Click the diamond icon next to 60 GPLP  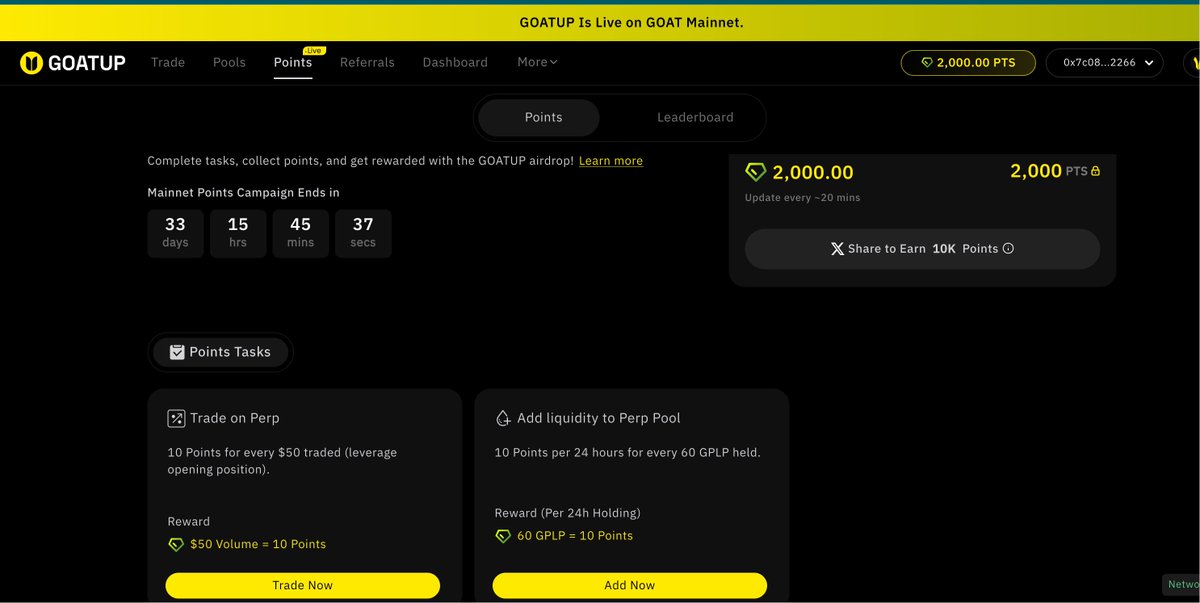click(503, 536)
